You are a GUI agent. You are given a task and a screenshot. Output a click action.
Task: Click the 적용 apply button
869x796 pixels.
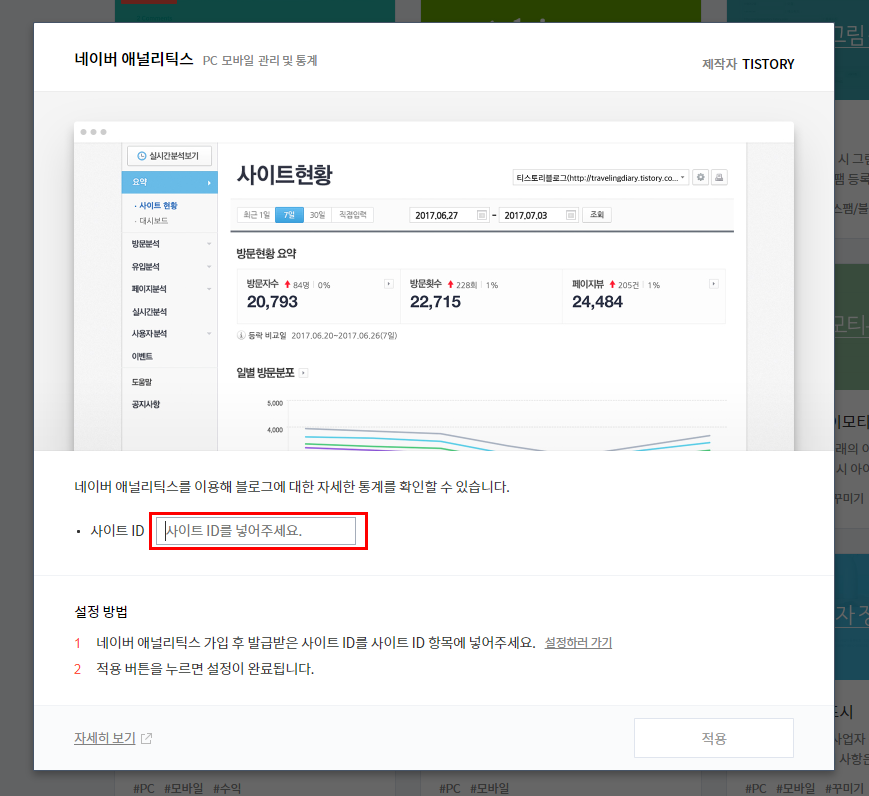point(713,738)
